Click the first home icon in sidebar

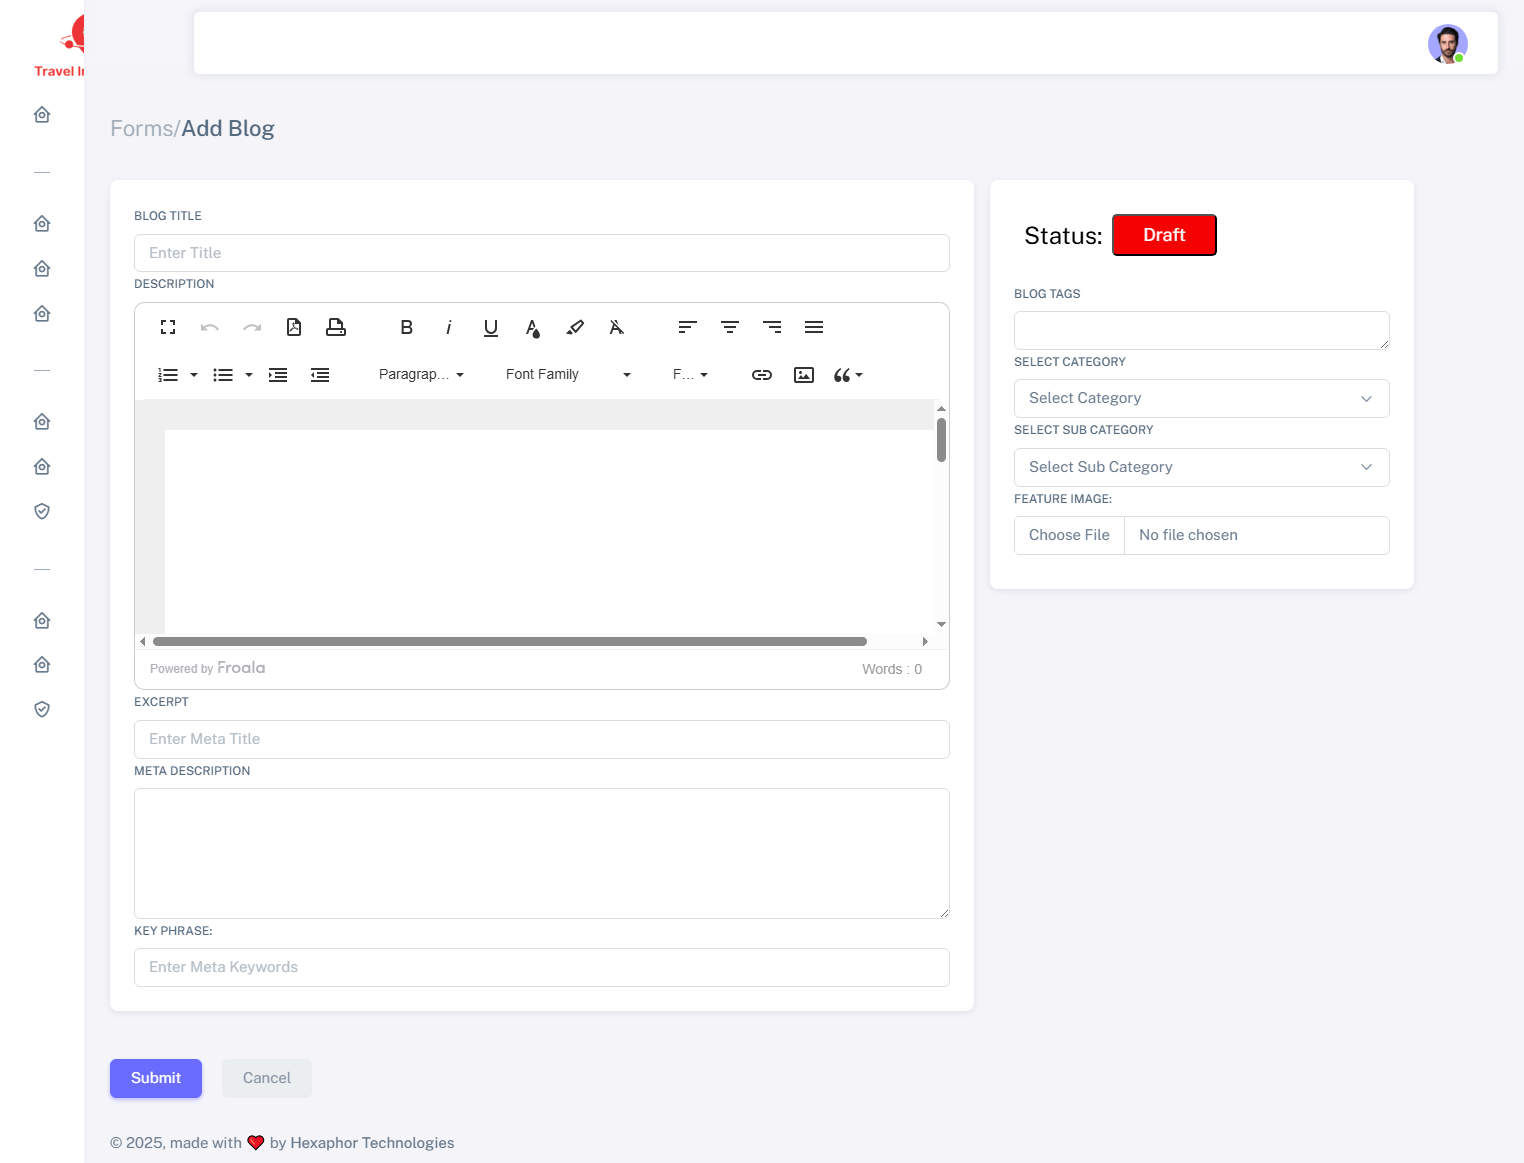click(42, 115)
